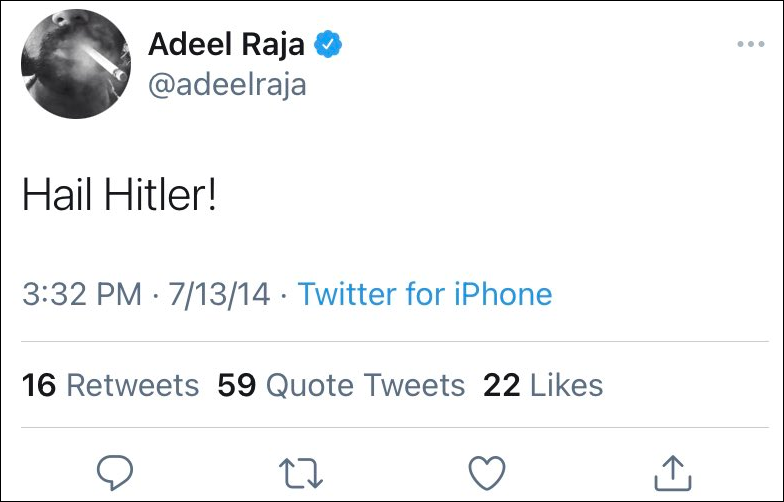The image size is (784, 502).
Task: Open the @adeelraja handle link
Action: (x=228, y=85)
